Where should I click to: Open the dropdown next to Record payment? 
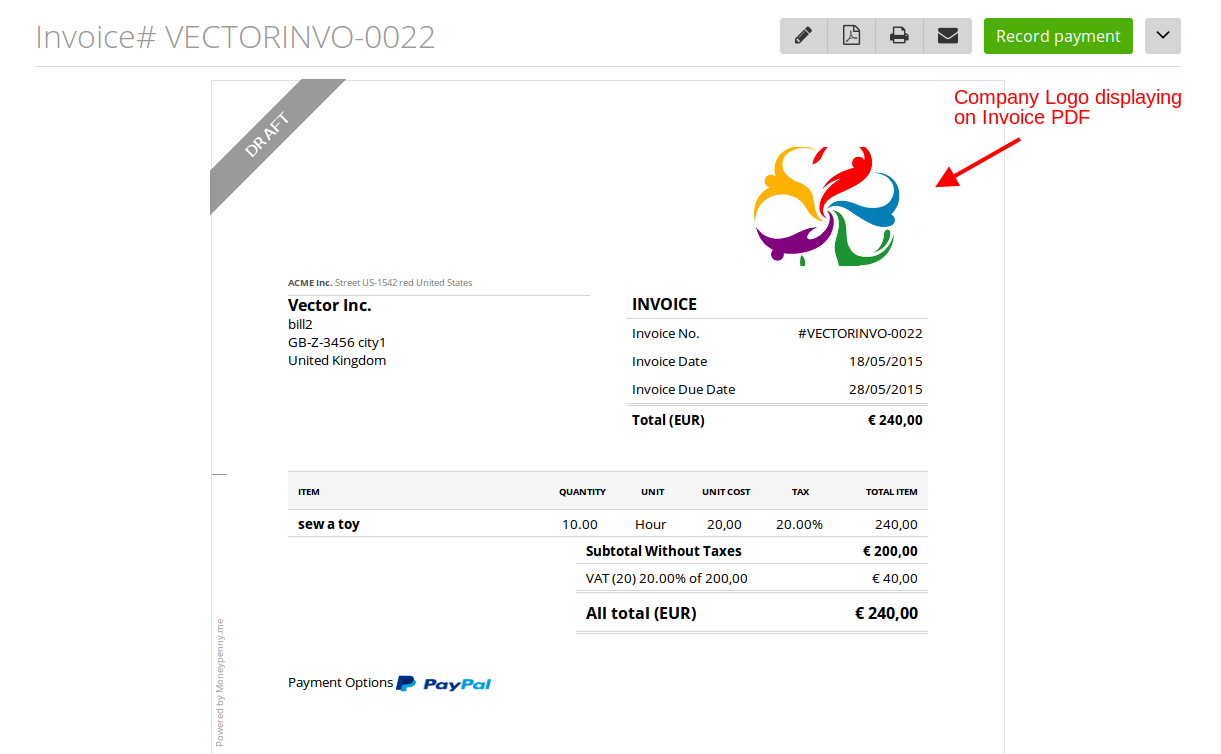point(1163,36)
